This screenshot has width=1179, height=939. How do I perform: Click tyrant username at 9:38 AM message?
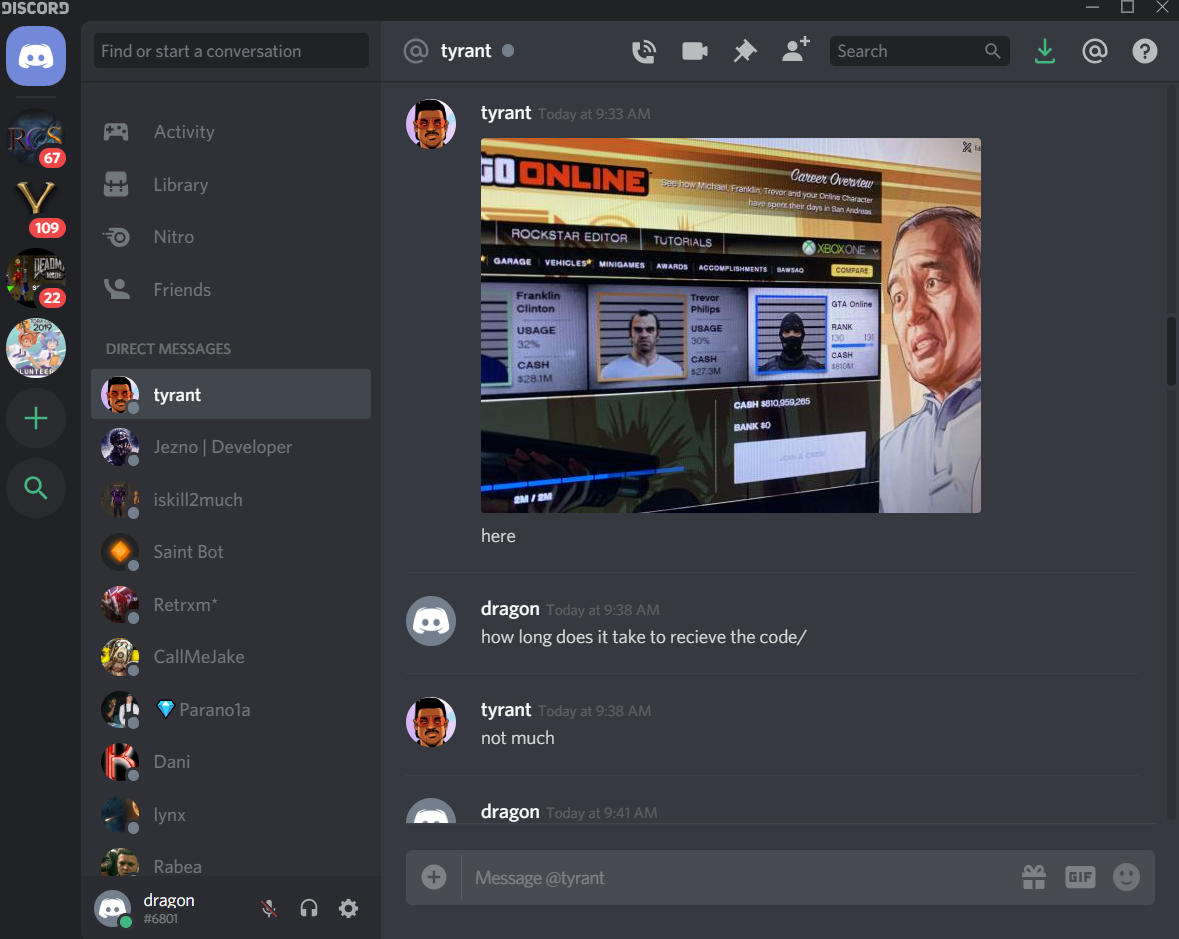pos(506,710)
